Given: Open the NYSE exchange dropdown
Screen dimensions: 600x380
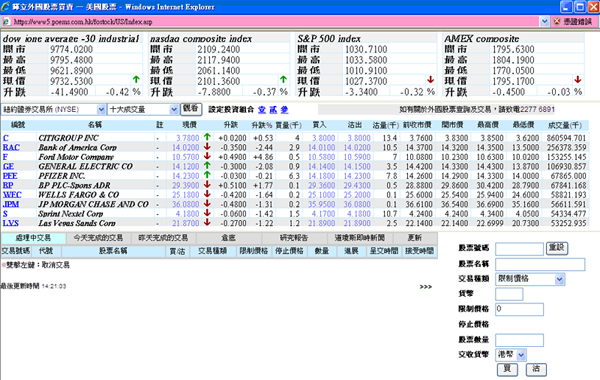Looking at the screenshot, I should point(53,109).
